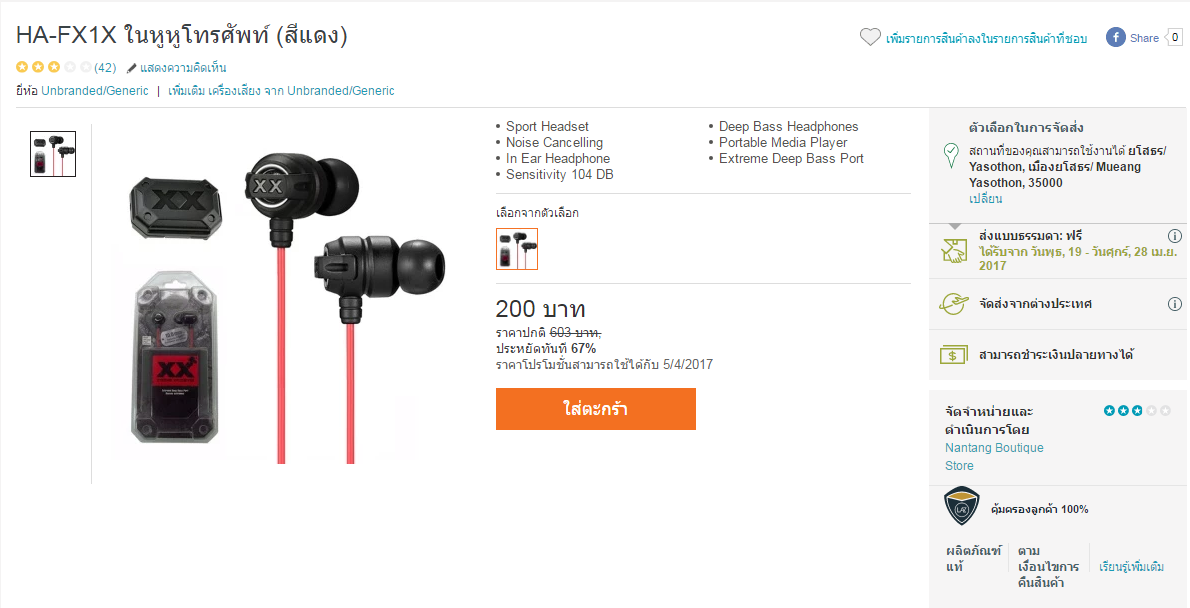Click the pencil review icon
This screenshot has width=1190, height=608.
click(x=131, y=68)
